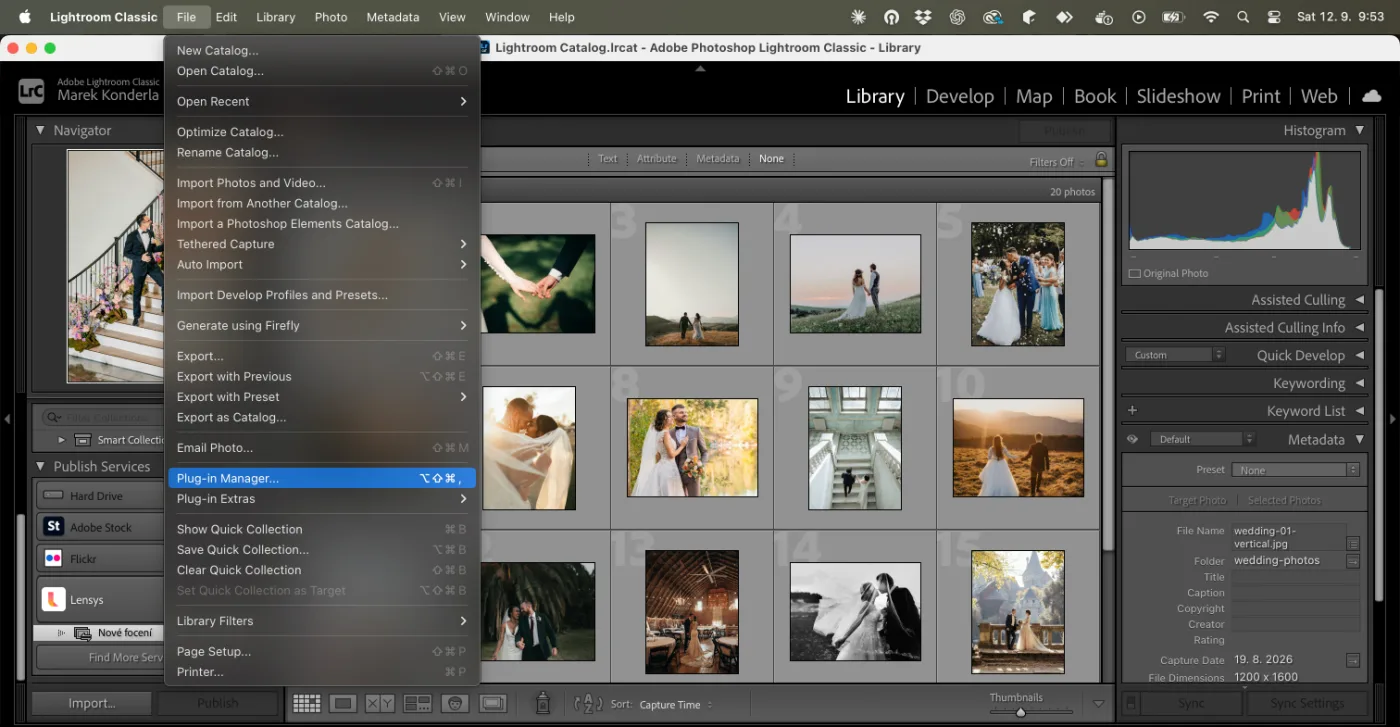Screen dimensions: 1400x727
Task: Toggle the Original Photo checkbox
Action: pos(1134,273)
